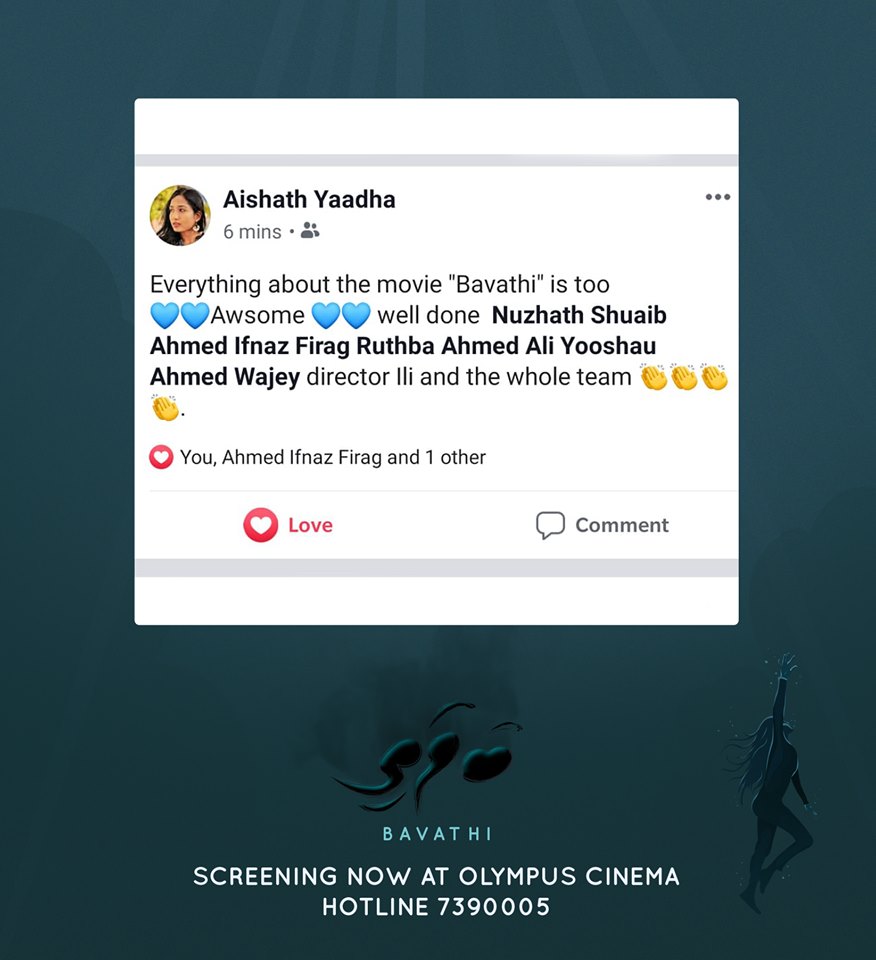
Task: Click the Comment text label
Action: coord(622,525)
